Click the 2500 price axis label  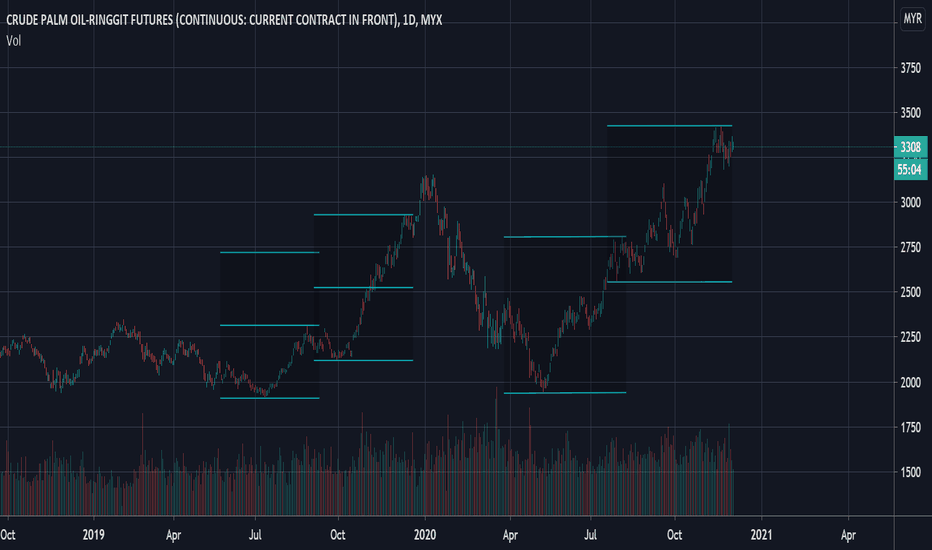tap(910, 292)
